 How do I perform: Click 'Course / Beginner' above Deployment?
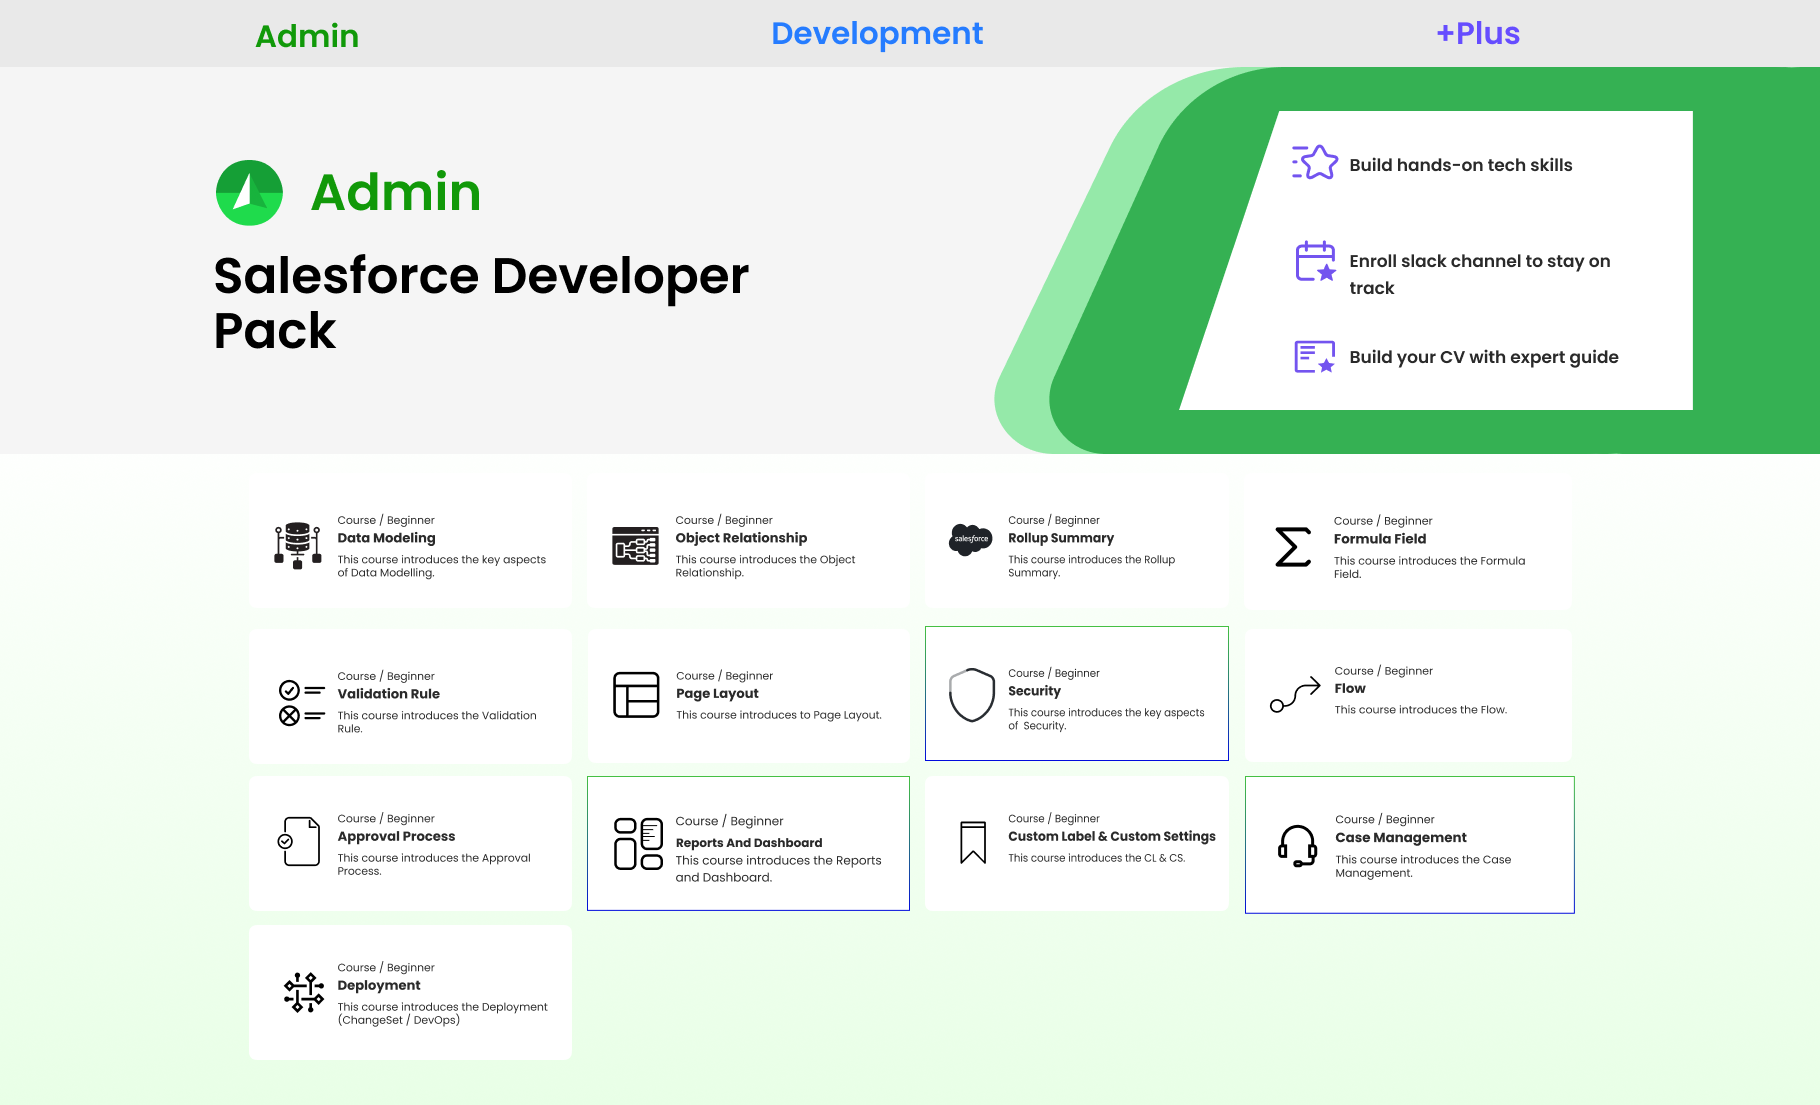[x=386, y=968]
